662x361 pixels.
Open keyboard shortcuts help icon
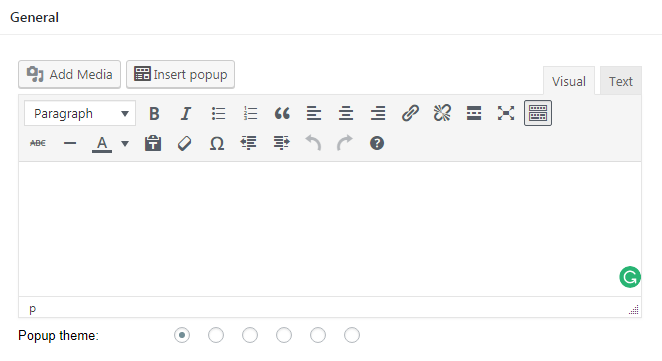[377, 144]
